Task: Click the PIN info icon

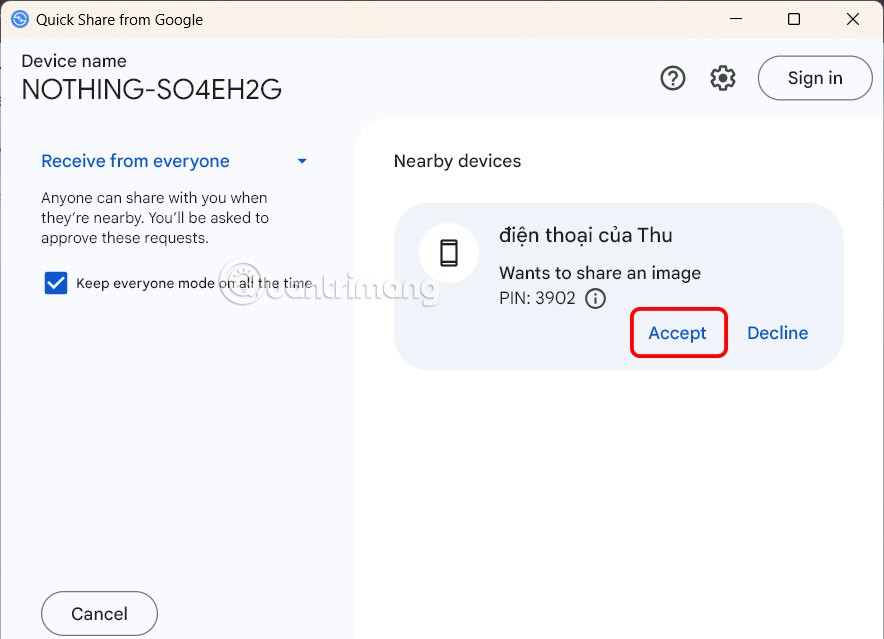Action: tap(595, 298)
